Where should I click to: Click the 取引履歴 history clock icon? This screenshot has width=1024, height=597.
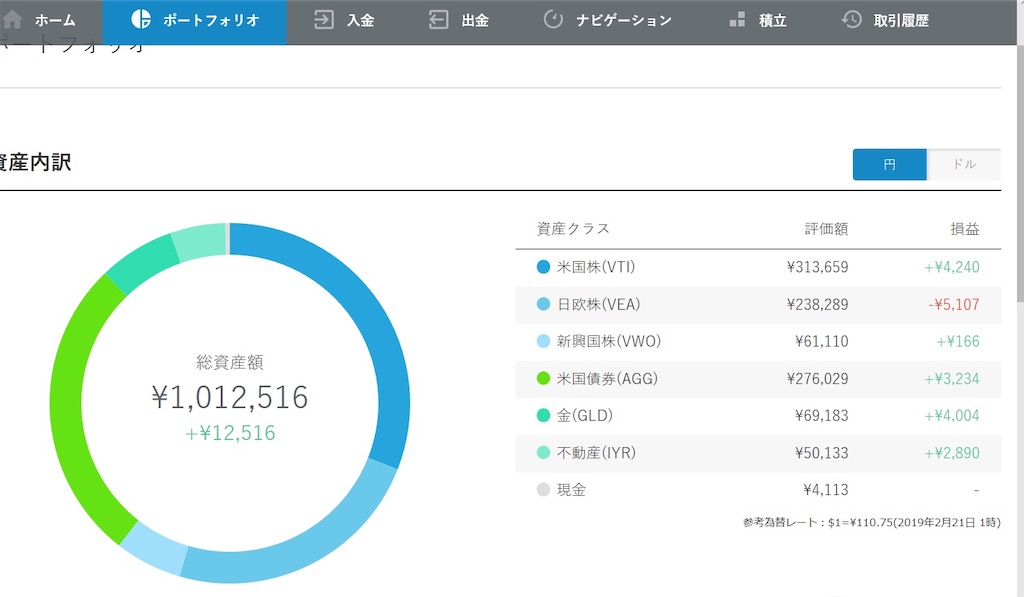[x=851, y=18]
